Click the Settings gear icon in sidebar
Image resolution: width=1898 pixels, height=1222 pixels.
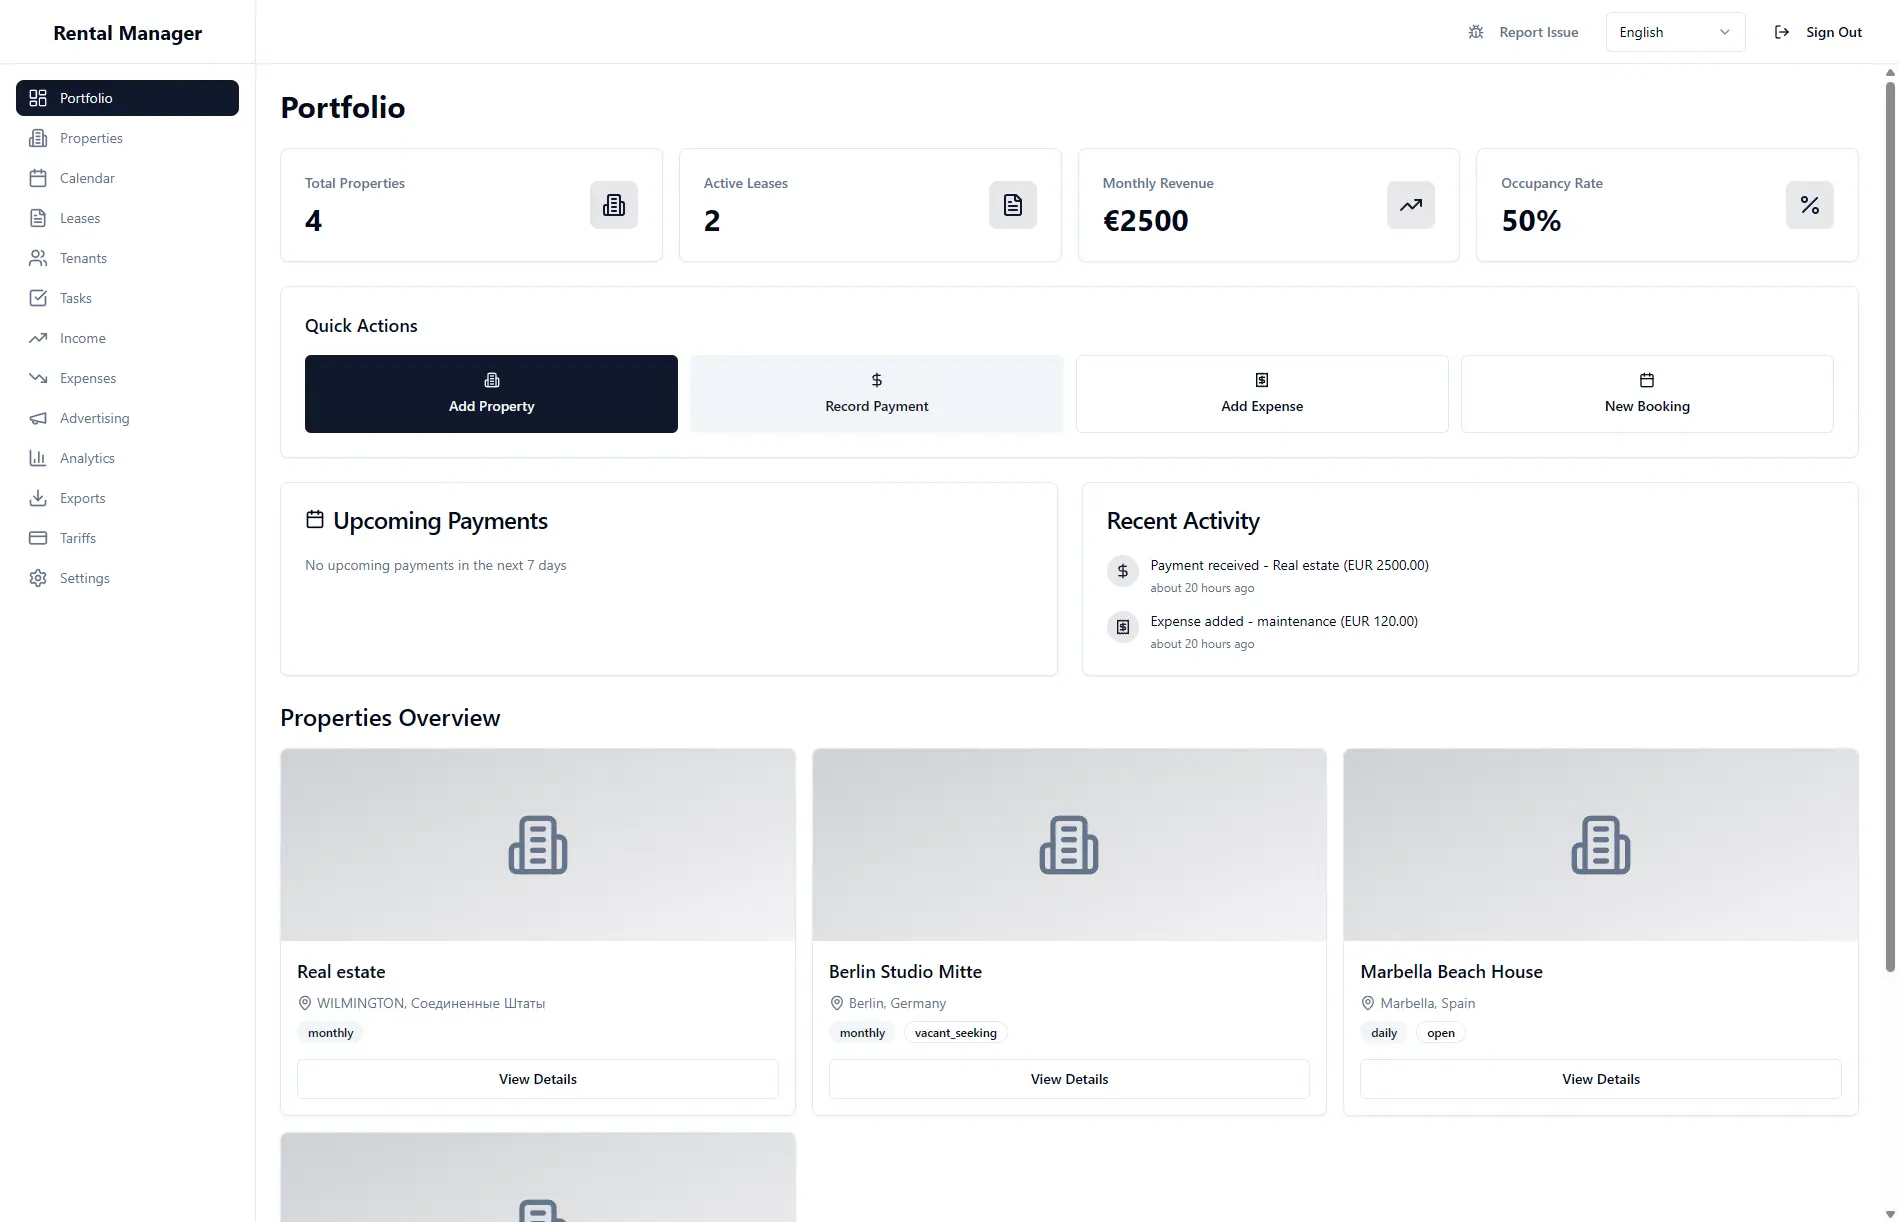[x=38, y=578]
